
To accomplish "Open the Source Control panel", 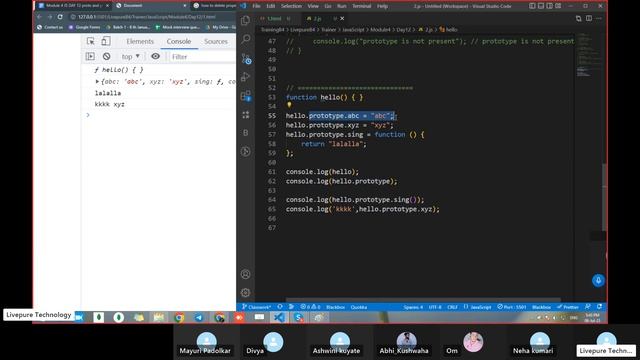I will tap(245, 58).
